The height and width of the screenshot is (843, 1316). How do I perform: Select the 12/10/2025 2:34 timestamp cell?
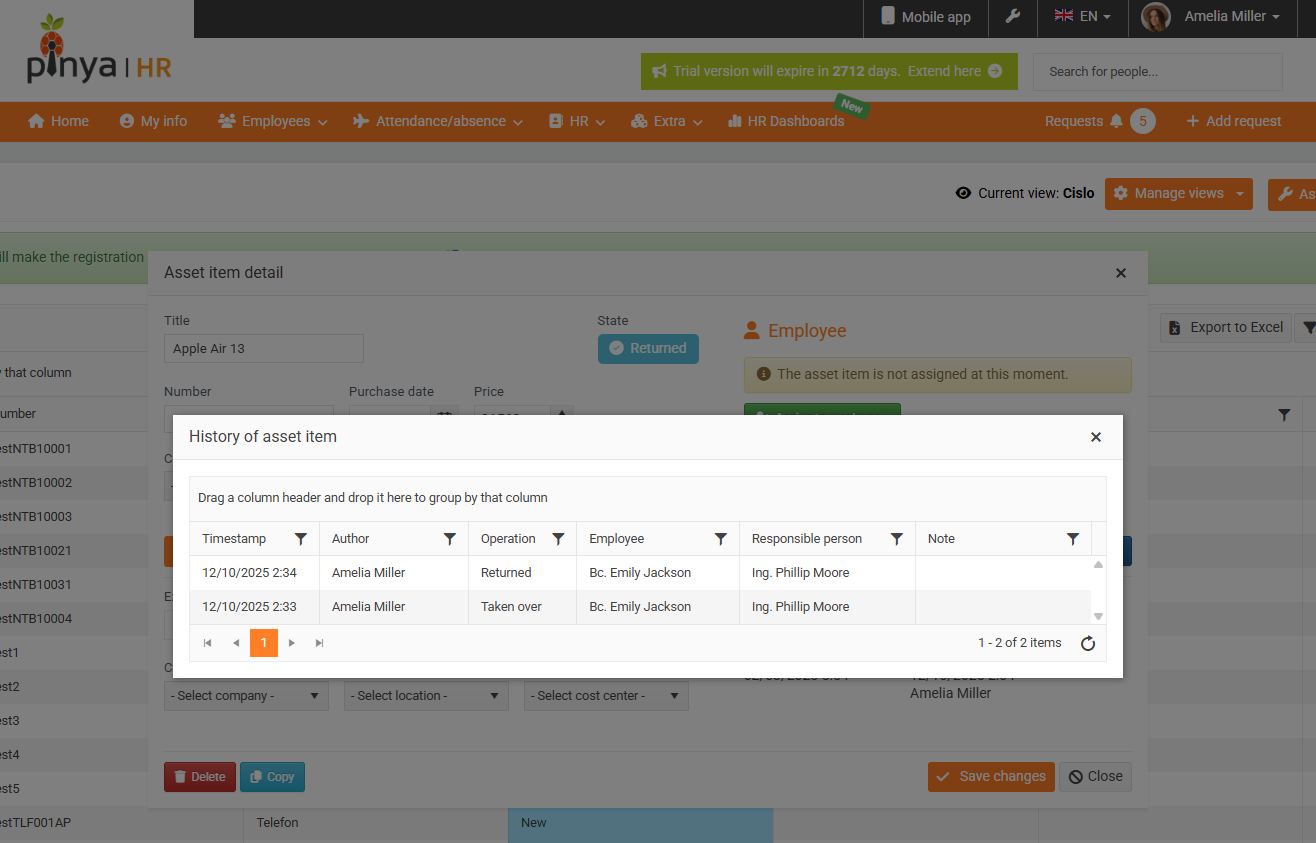(x=254, y=573)
